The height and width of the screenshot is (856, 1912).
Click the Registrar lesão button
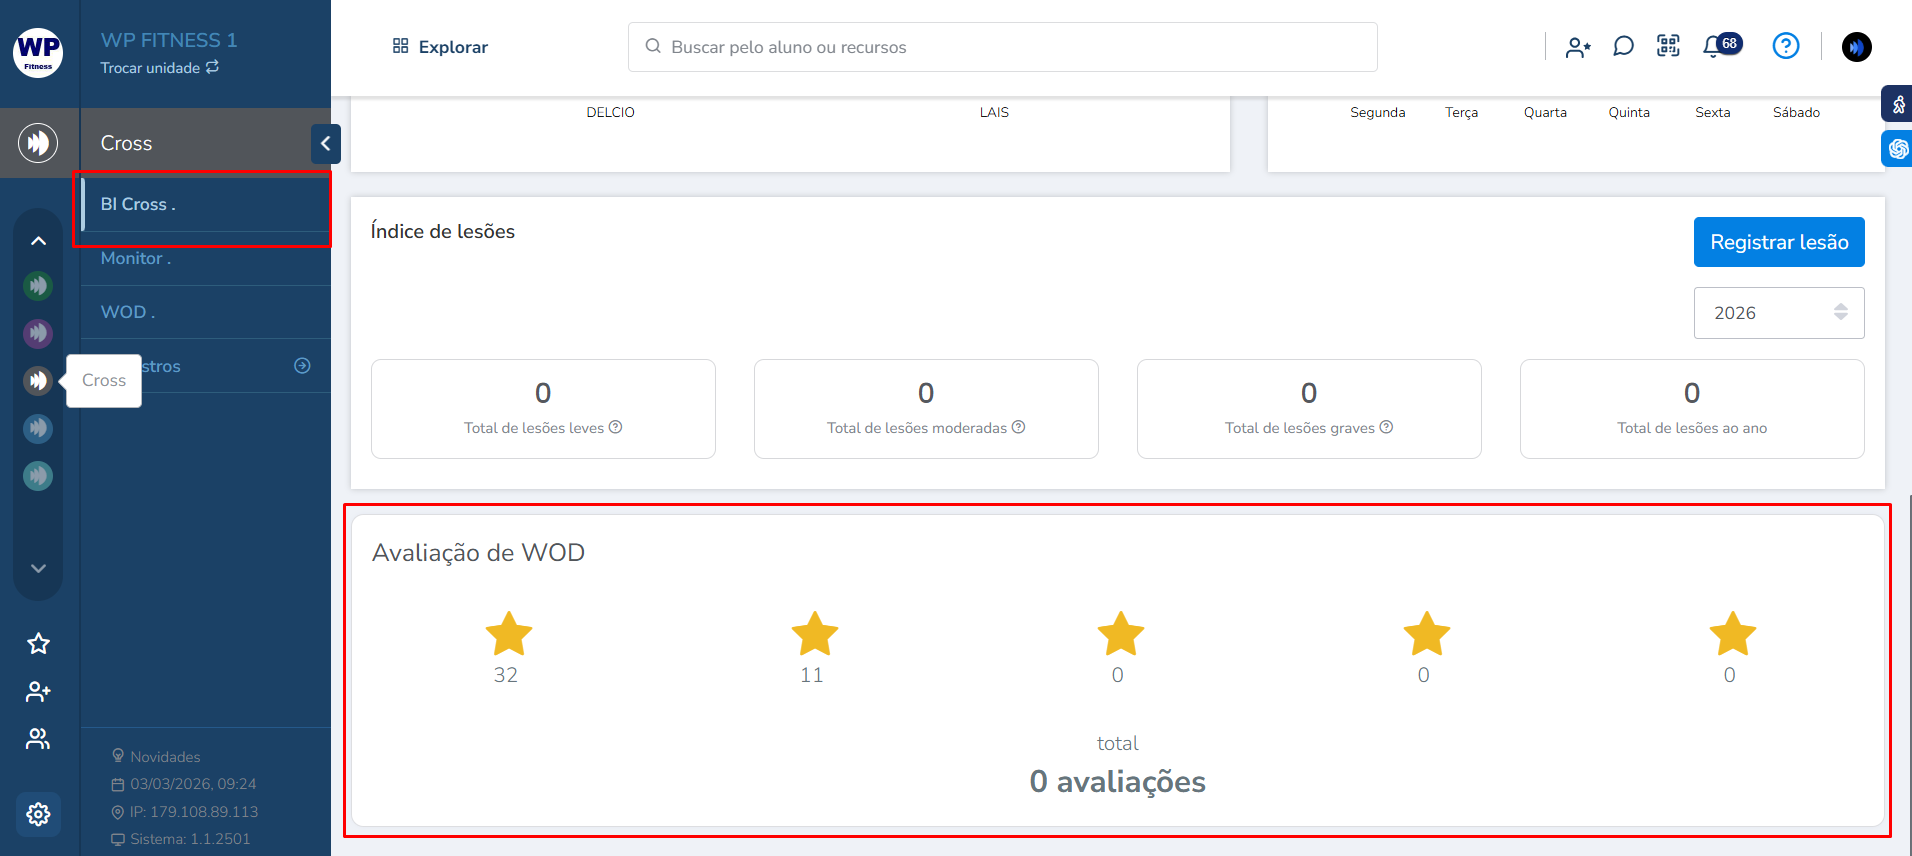tap(1778, 242)
